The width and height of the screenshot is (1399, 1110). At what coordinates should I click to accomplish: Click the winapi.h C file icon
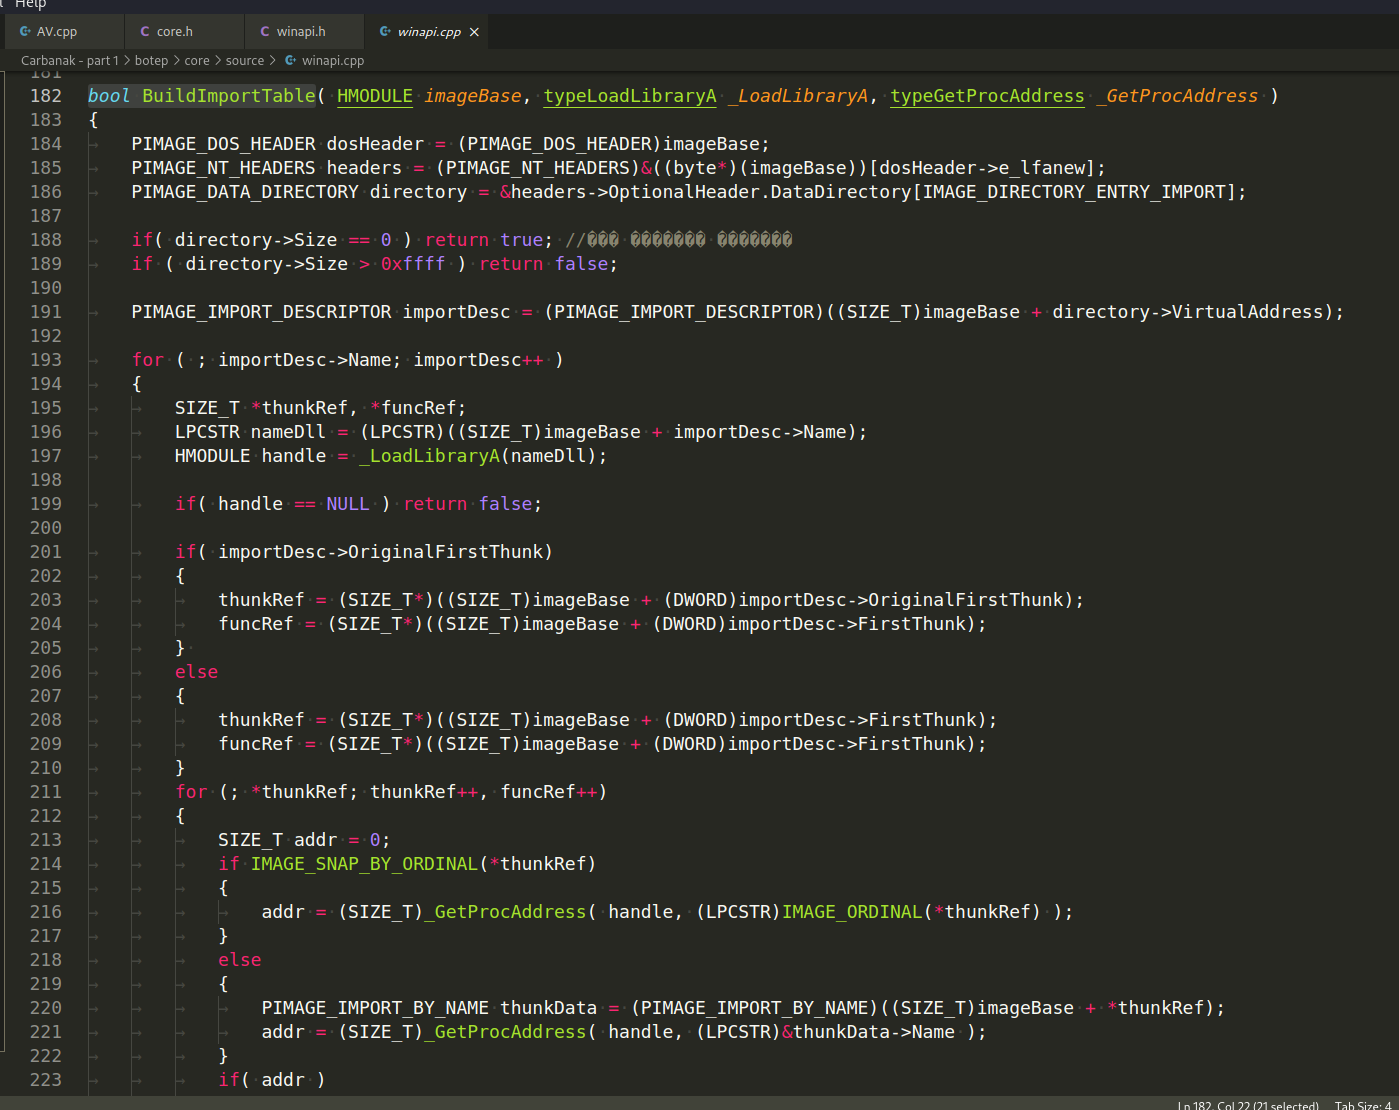point(265,32)
